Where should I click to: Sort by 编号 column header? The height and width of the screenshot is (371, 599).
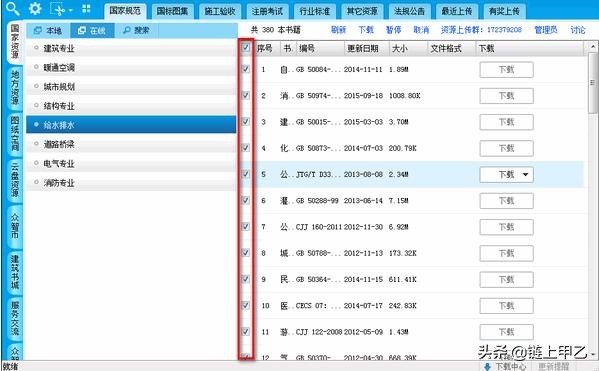pos(320,48)
